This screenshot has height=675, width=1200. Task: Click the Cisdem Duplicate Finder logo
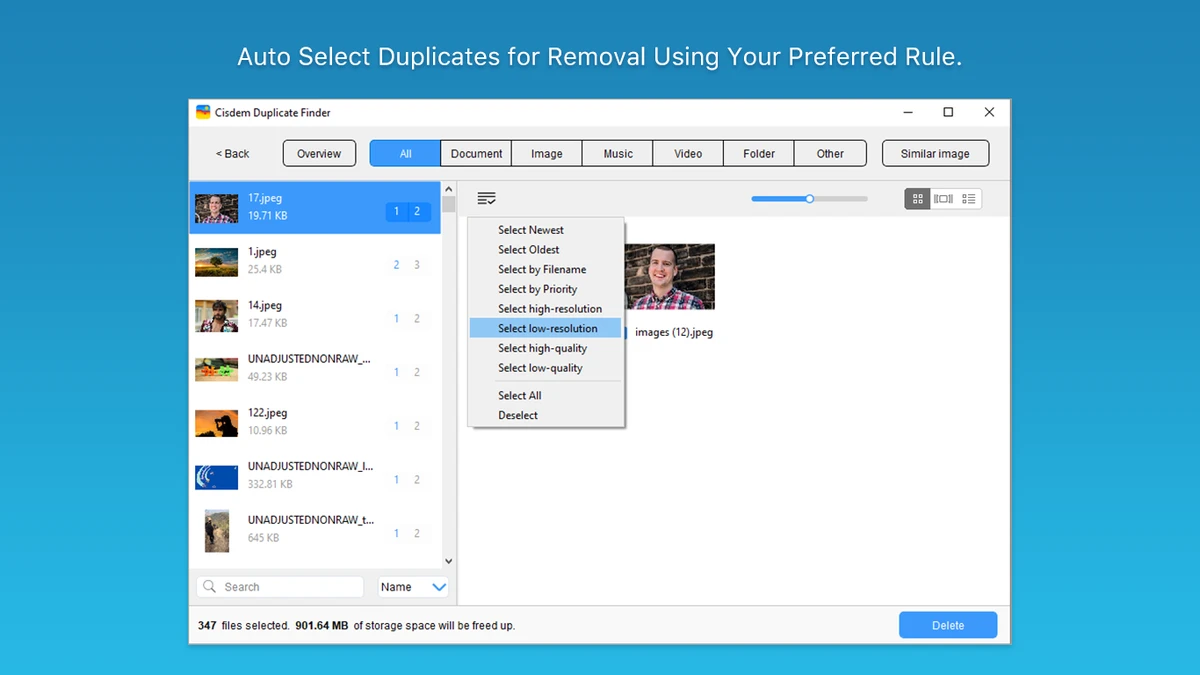tap(203, 113)
